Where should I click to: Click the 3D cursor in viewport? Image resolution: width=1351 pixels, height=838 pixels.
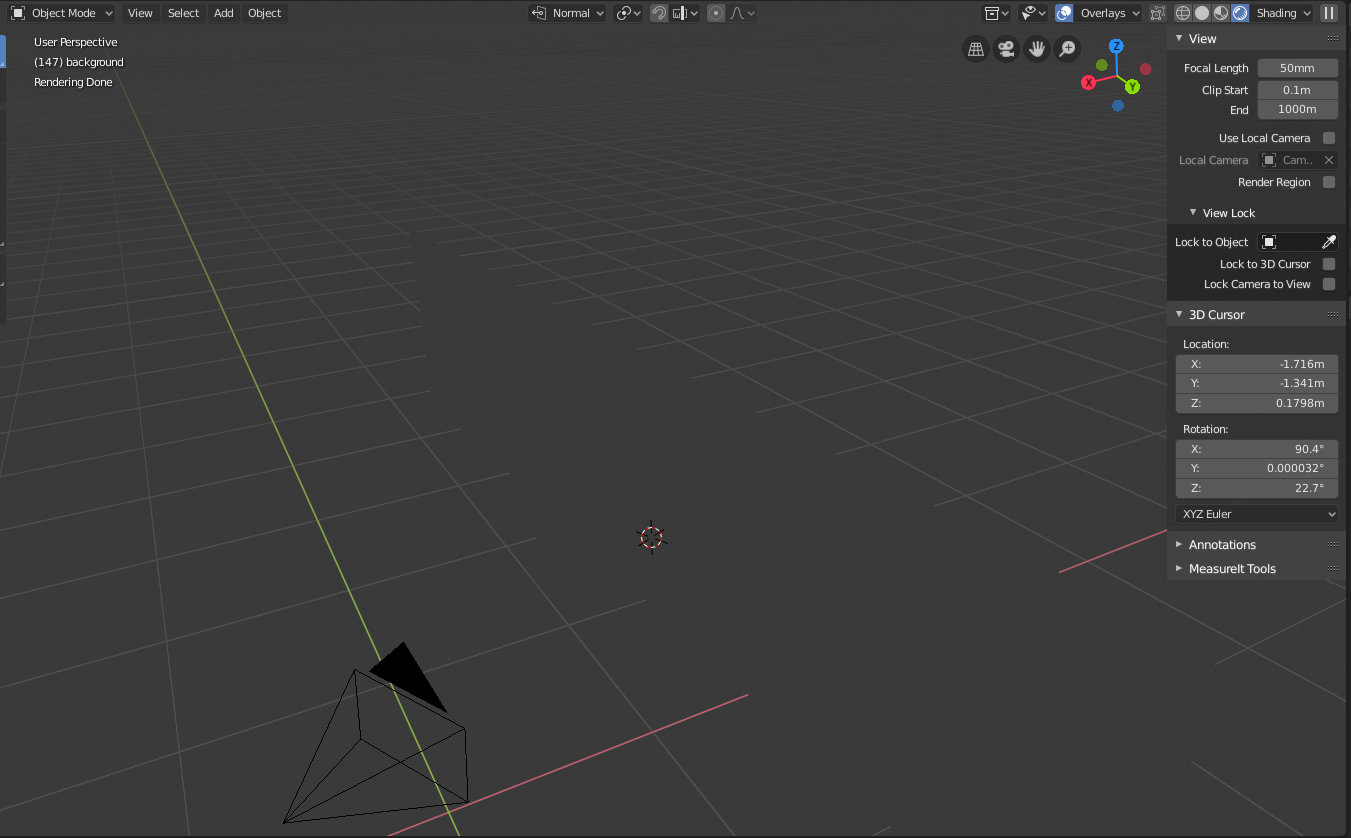tap(651, 537)
